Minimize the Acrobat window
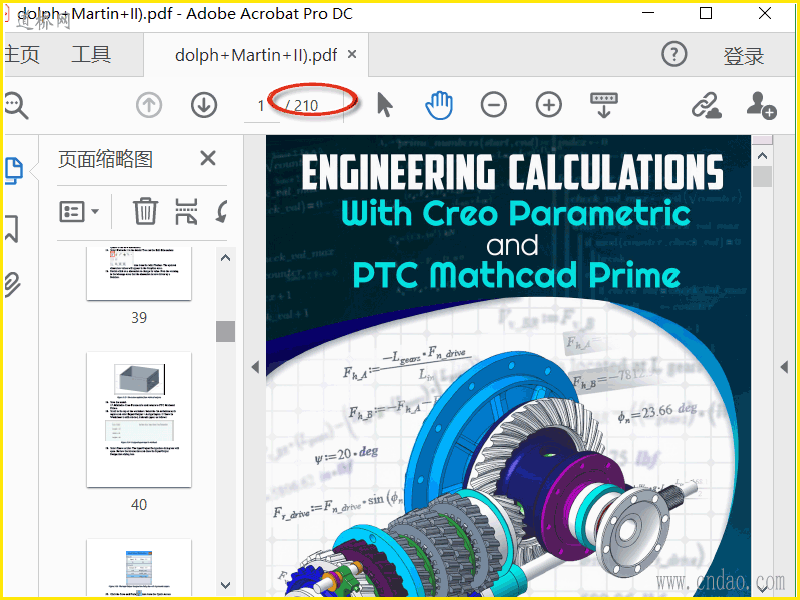Screen dimensions: 800x600 (x=648, y=13)
